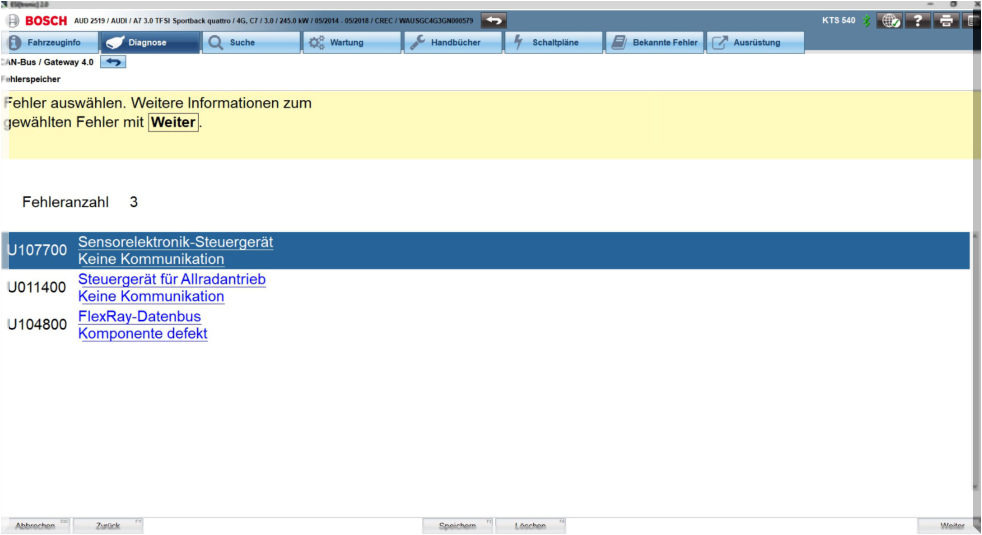Open the Suche search tab

251,43
